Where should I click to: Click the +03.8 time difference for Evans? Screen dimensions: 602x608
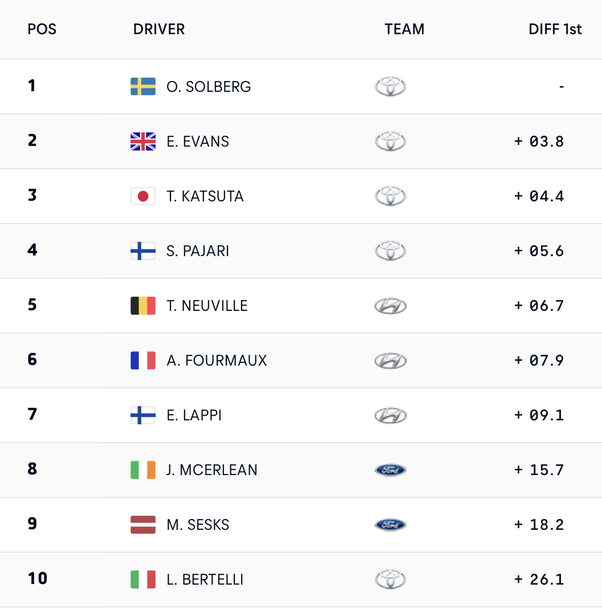click(x=540, y=142)
